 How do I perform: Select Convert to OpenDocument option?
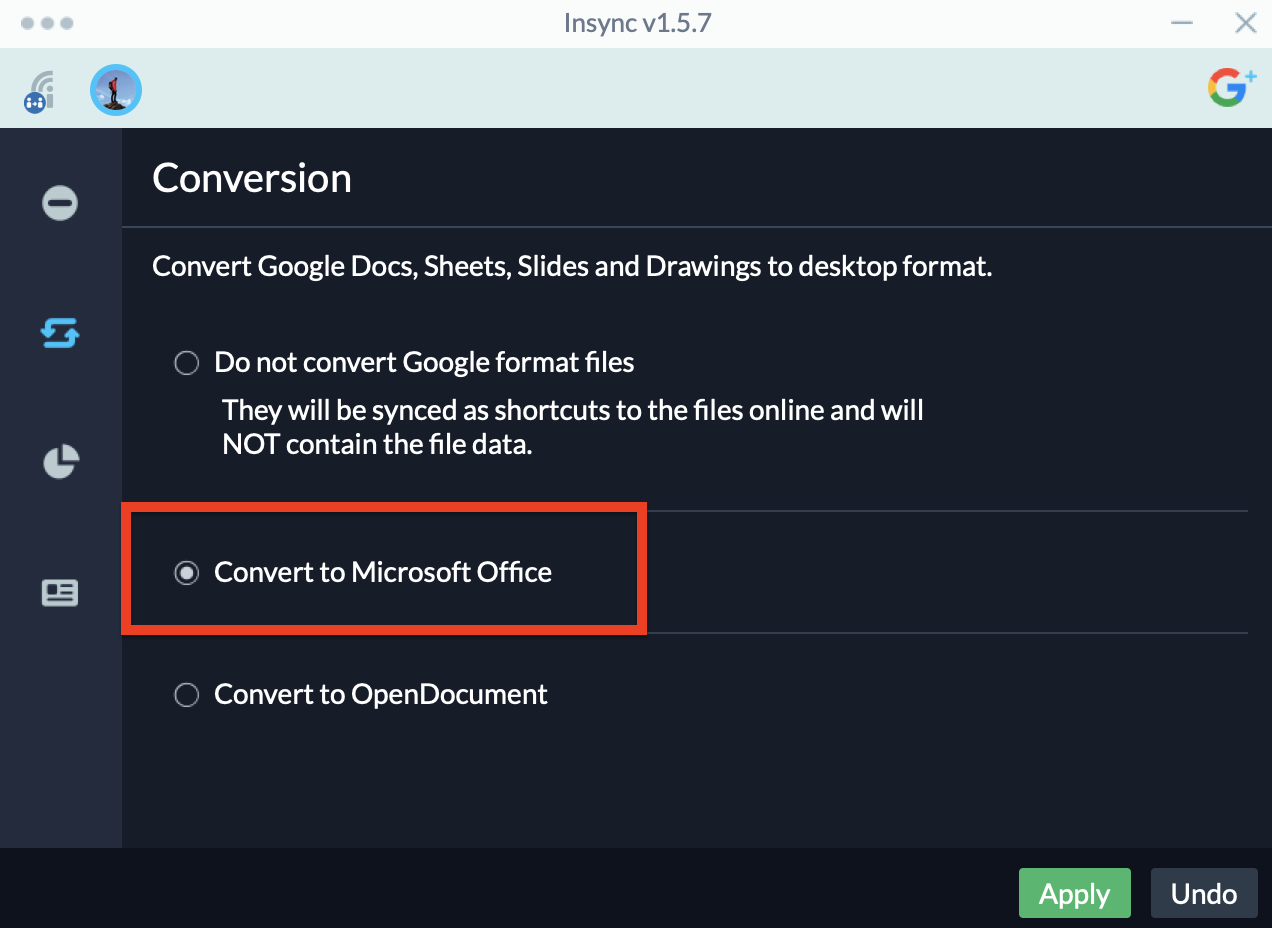click(186, 694)
